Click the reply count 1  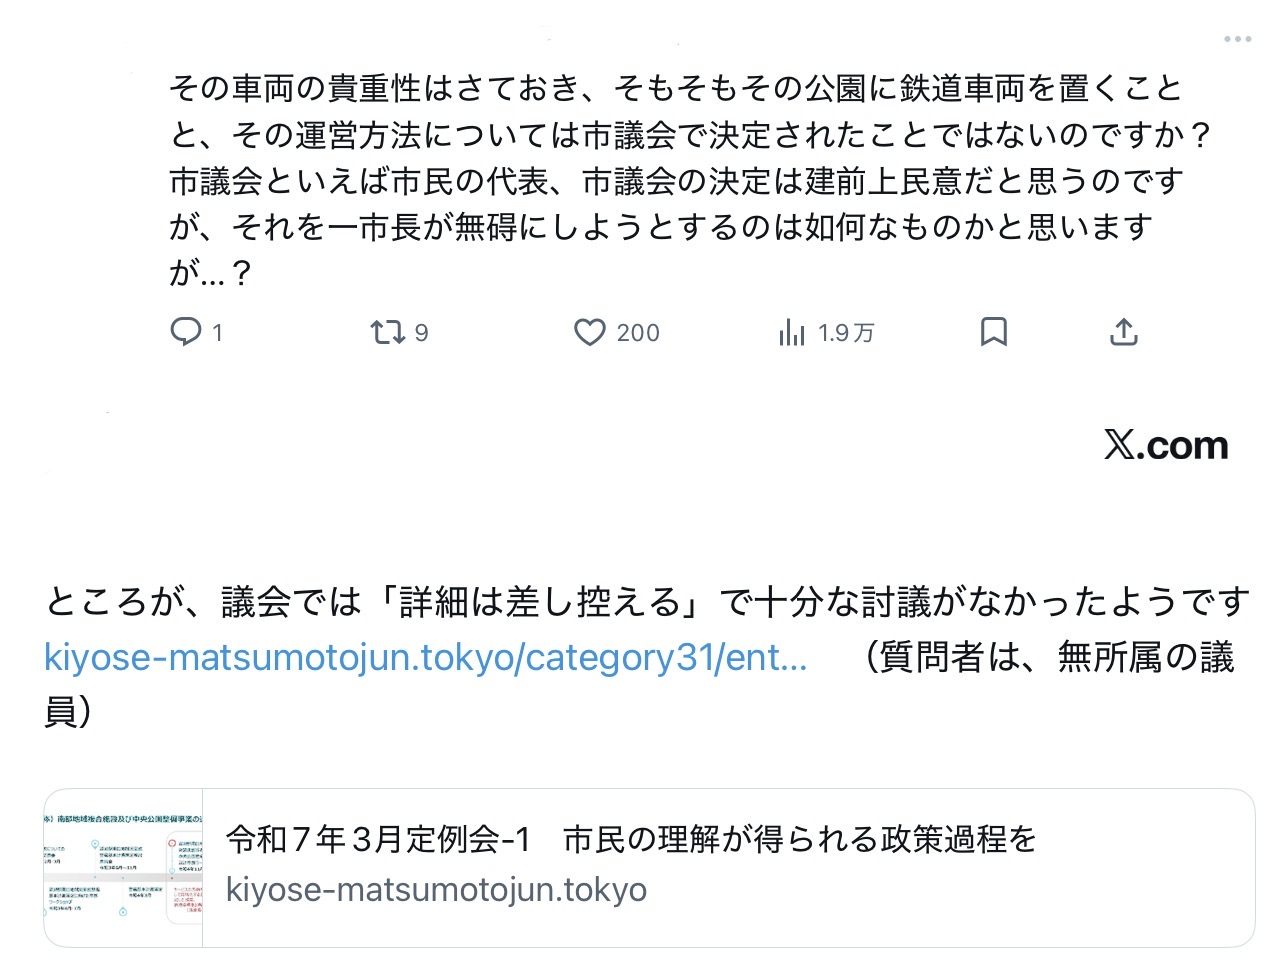click(217, 333)
